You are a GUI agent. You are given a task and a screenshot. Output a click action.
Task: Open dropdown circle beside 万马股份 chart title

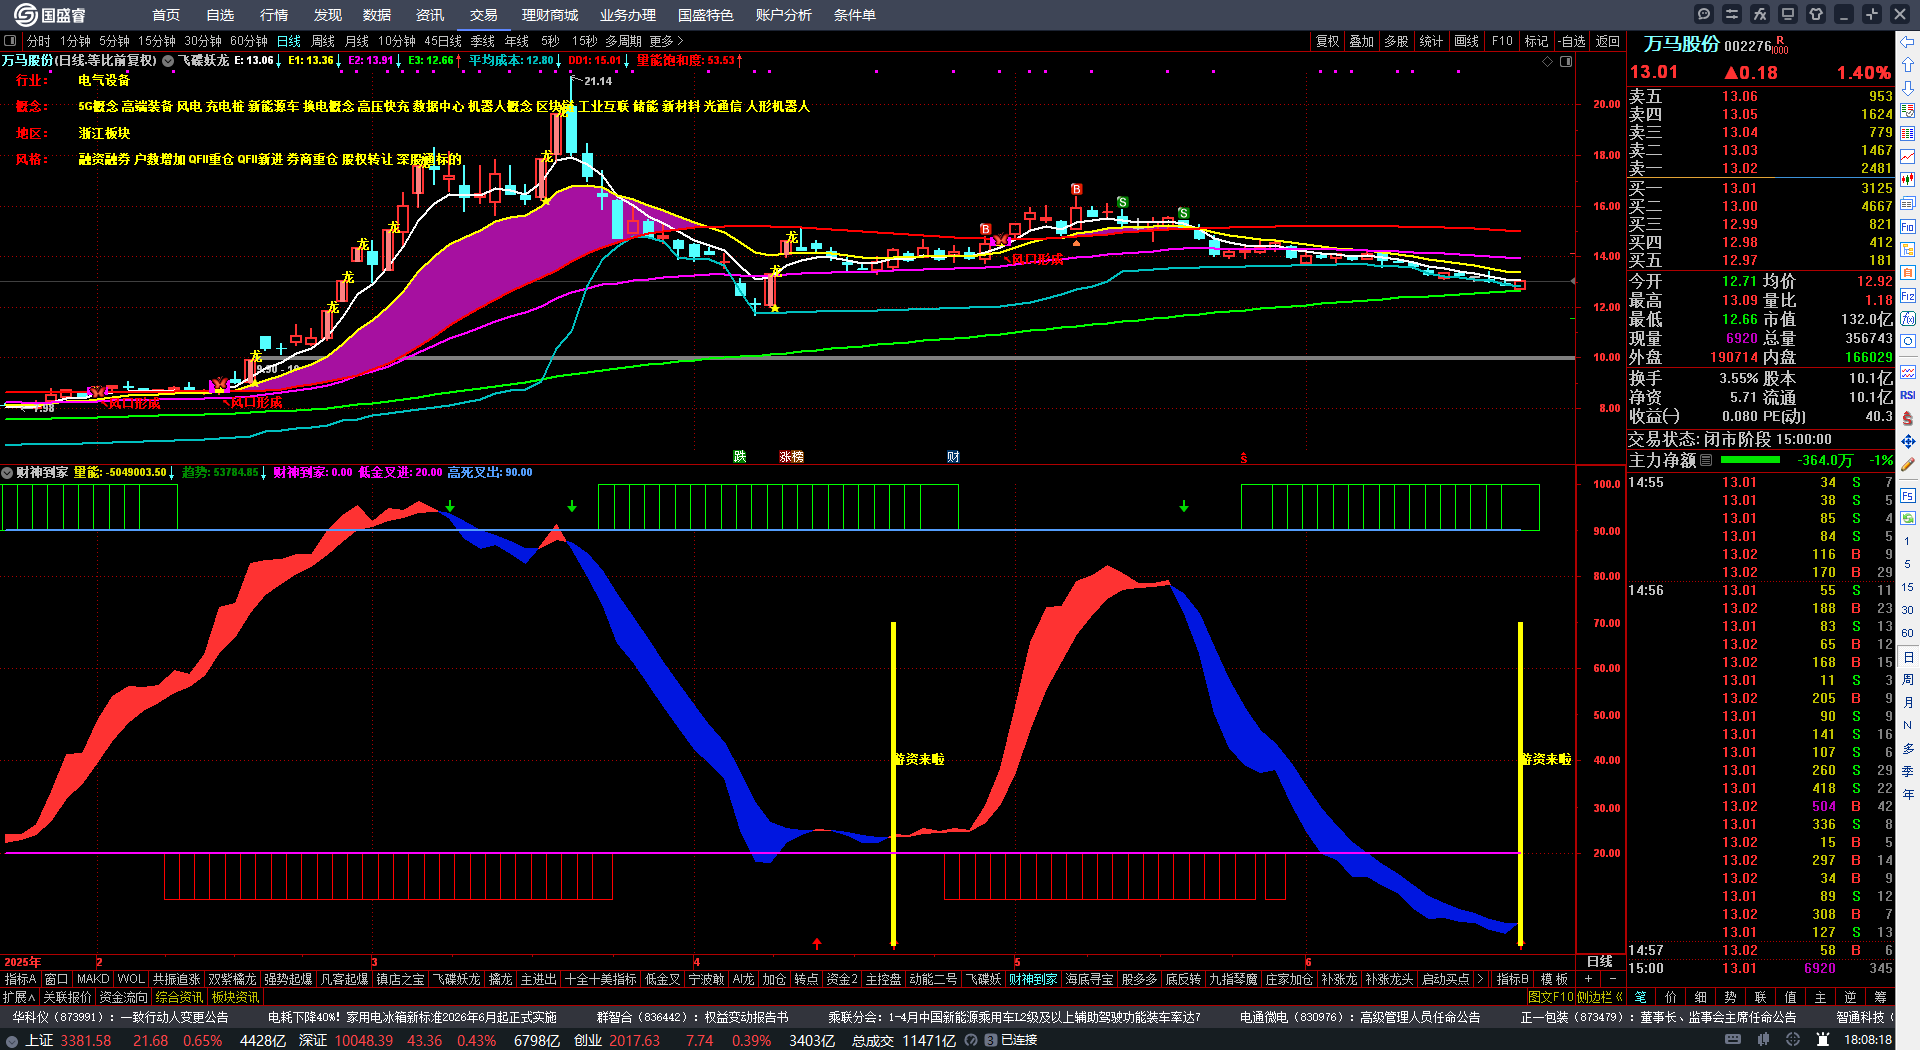168,61
